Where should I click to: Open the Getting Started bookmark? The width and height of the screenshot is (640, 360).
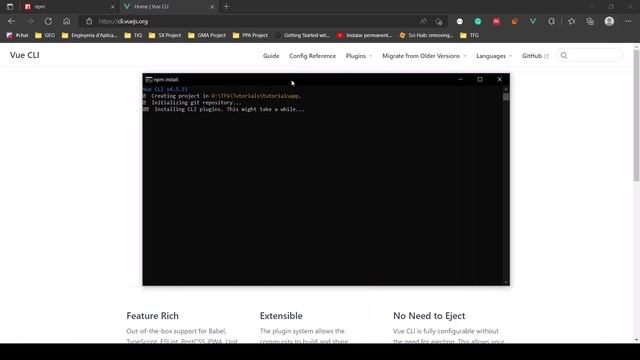302,36
